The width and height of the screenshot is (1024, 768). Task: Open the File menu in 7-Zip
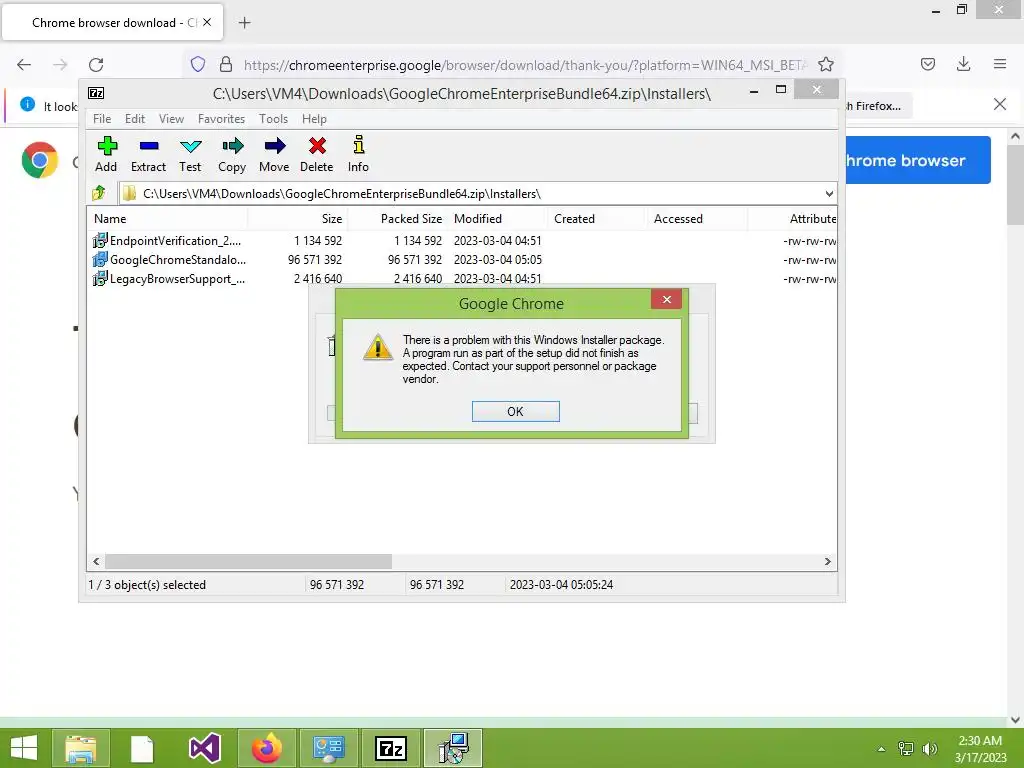pos(102,119)
